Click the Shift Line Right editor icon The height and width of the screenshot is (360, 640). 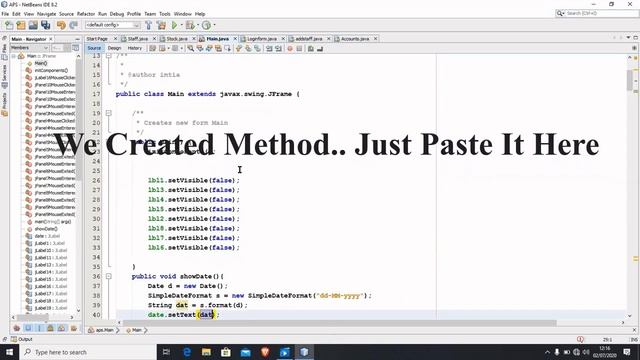(x=278, y=49)
